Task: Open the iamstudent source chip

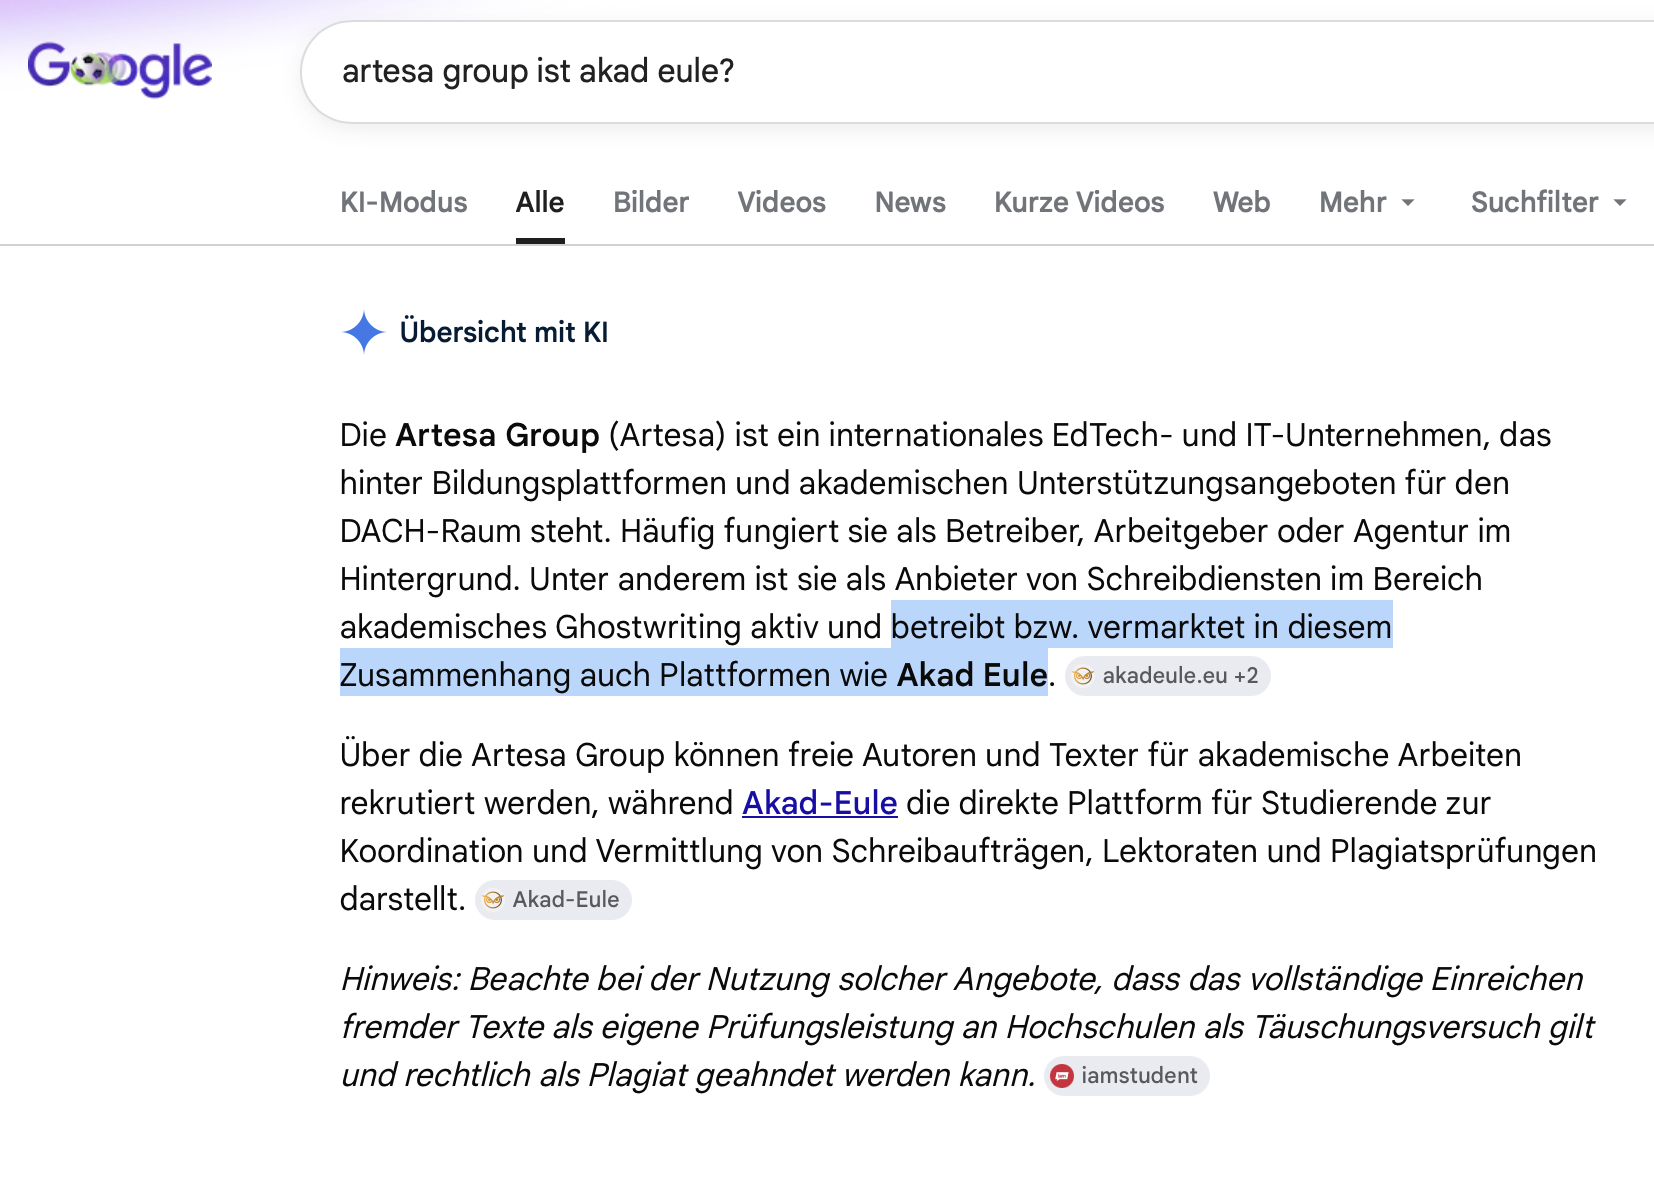Action: click(1127, 1076)
